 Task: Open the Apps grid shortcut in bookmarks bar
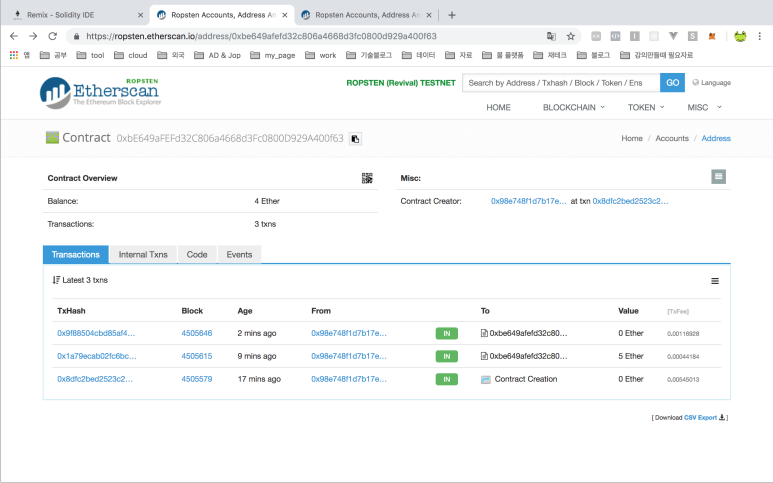(14, 55)
